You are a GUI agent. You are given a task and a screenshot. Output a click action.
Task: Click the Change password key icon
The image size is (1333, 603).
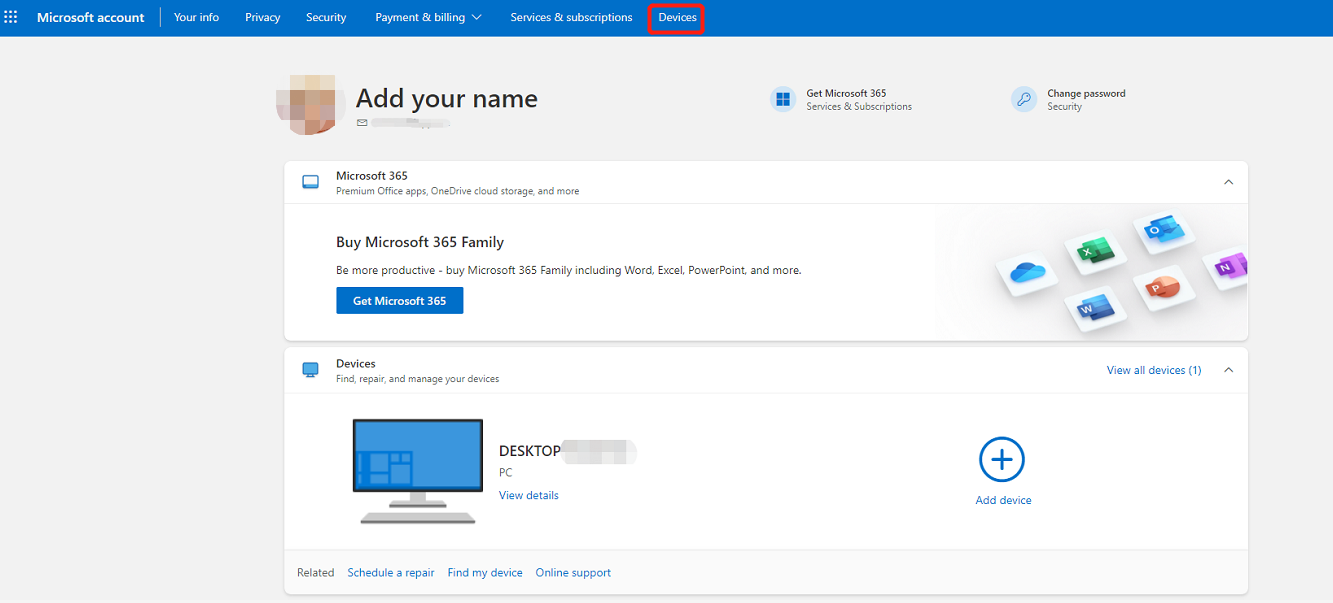(x=1023, y=99)
